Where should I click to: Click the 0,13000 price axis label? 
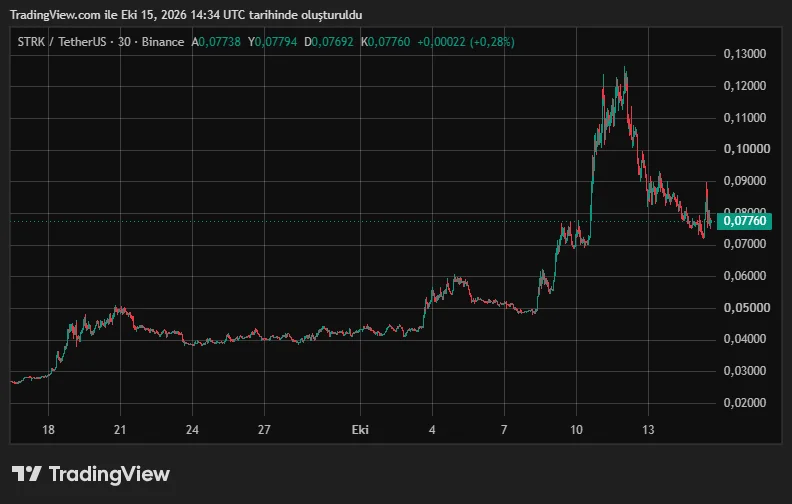745,54
